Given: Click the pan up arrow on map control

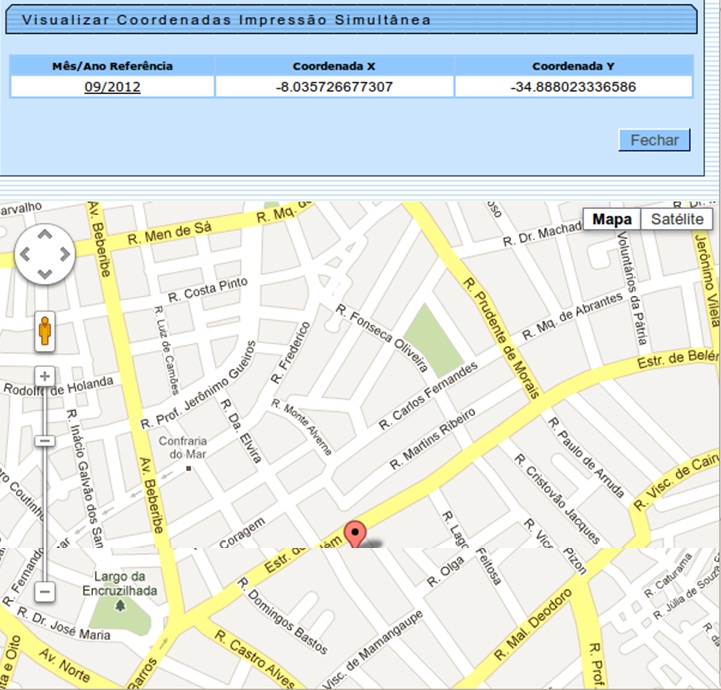Looking at the screenshot, I should [x=45, y=235].
